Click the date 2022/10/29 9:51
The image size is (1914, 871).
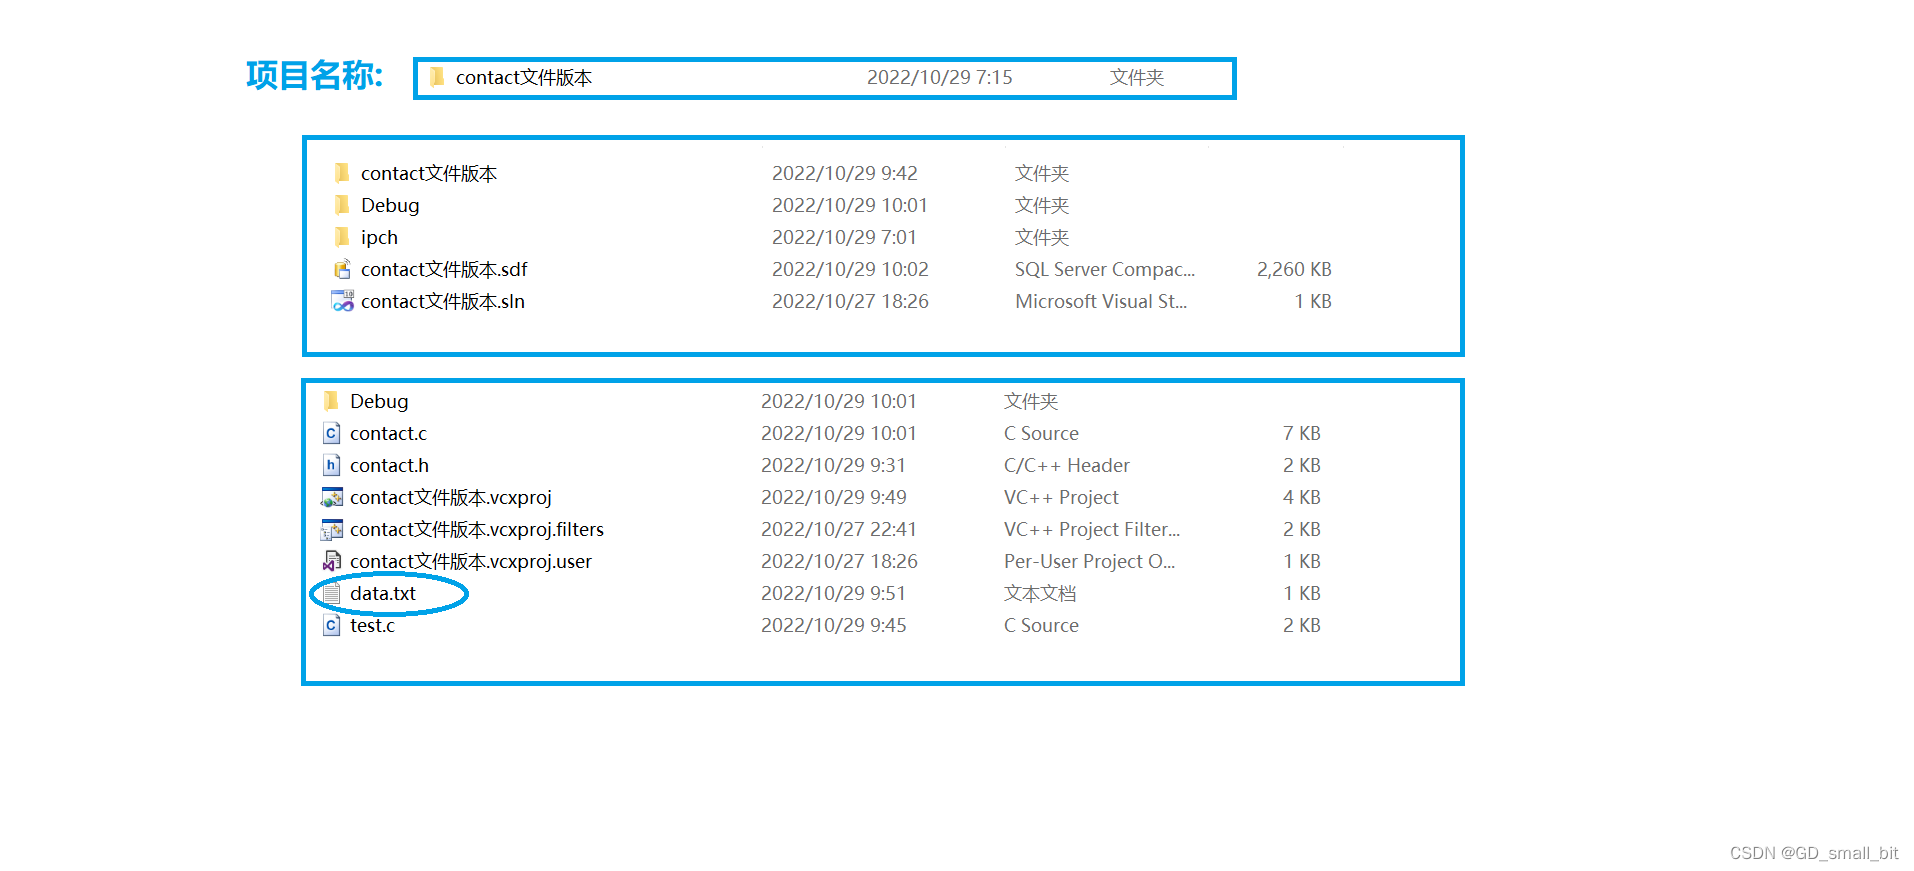point(834,593)
